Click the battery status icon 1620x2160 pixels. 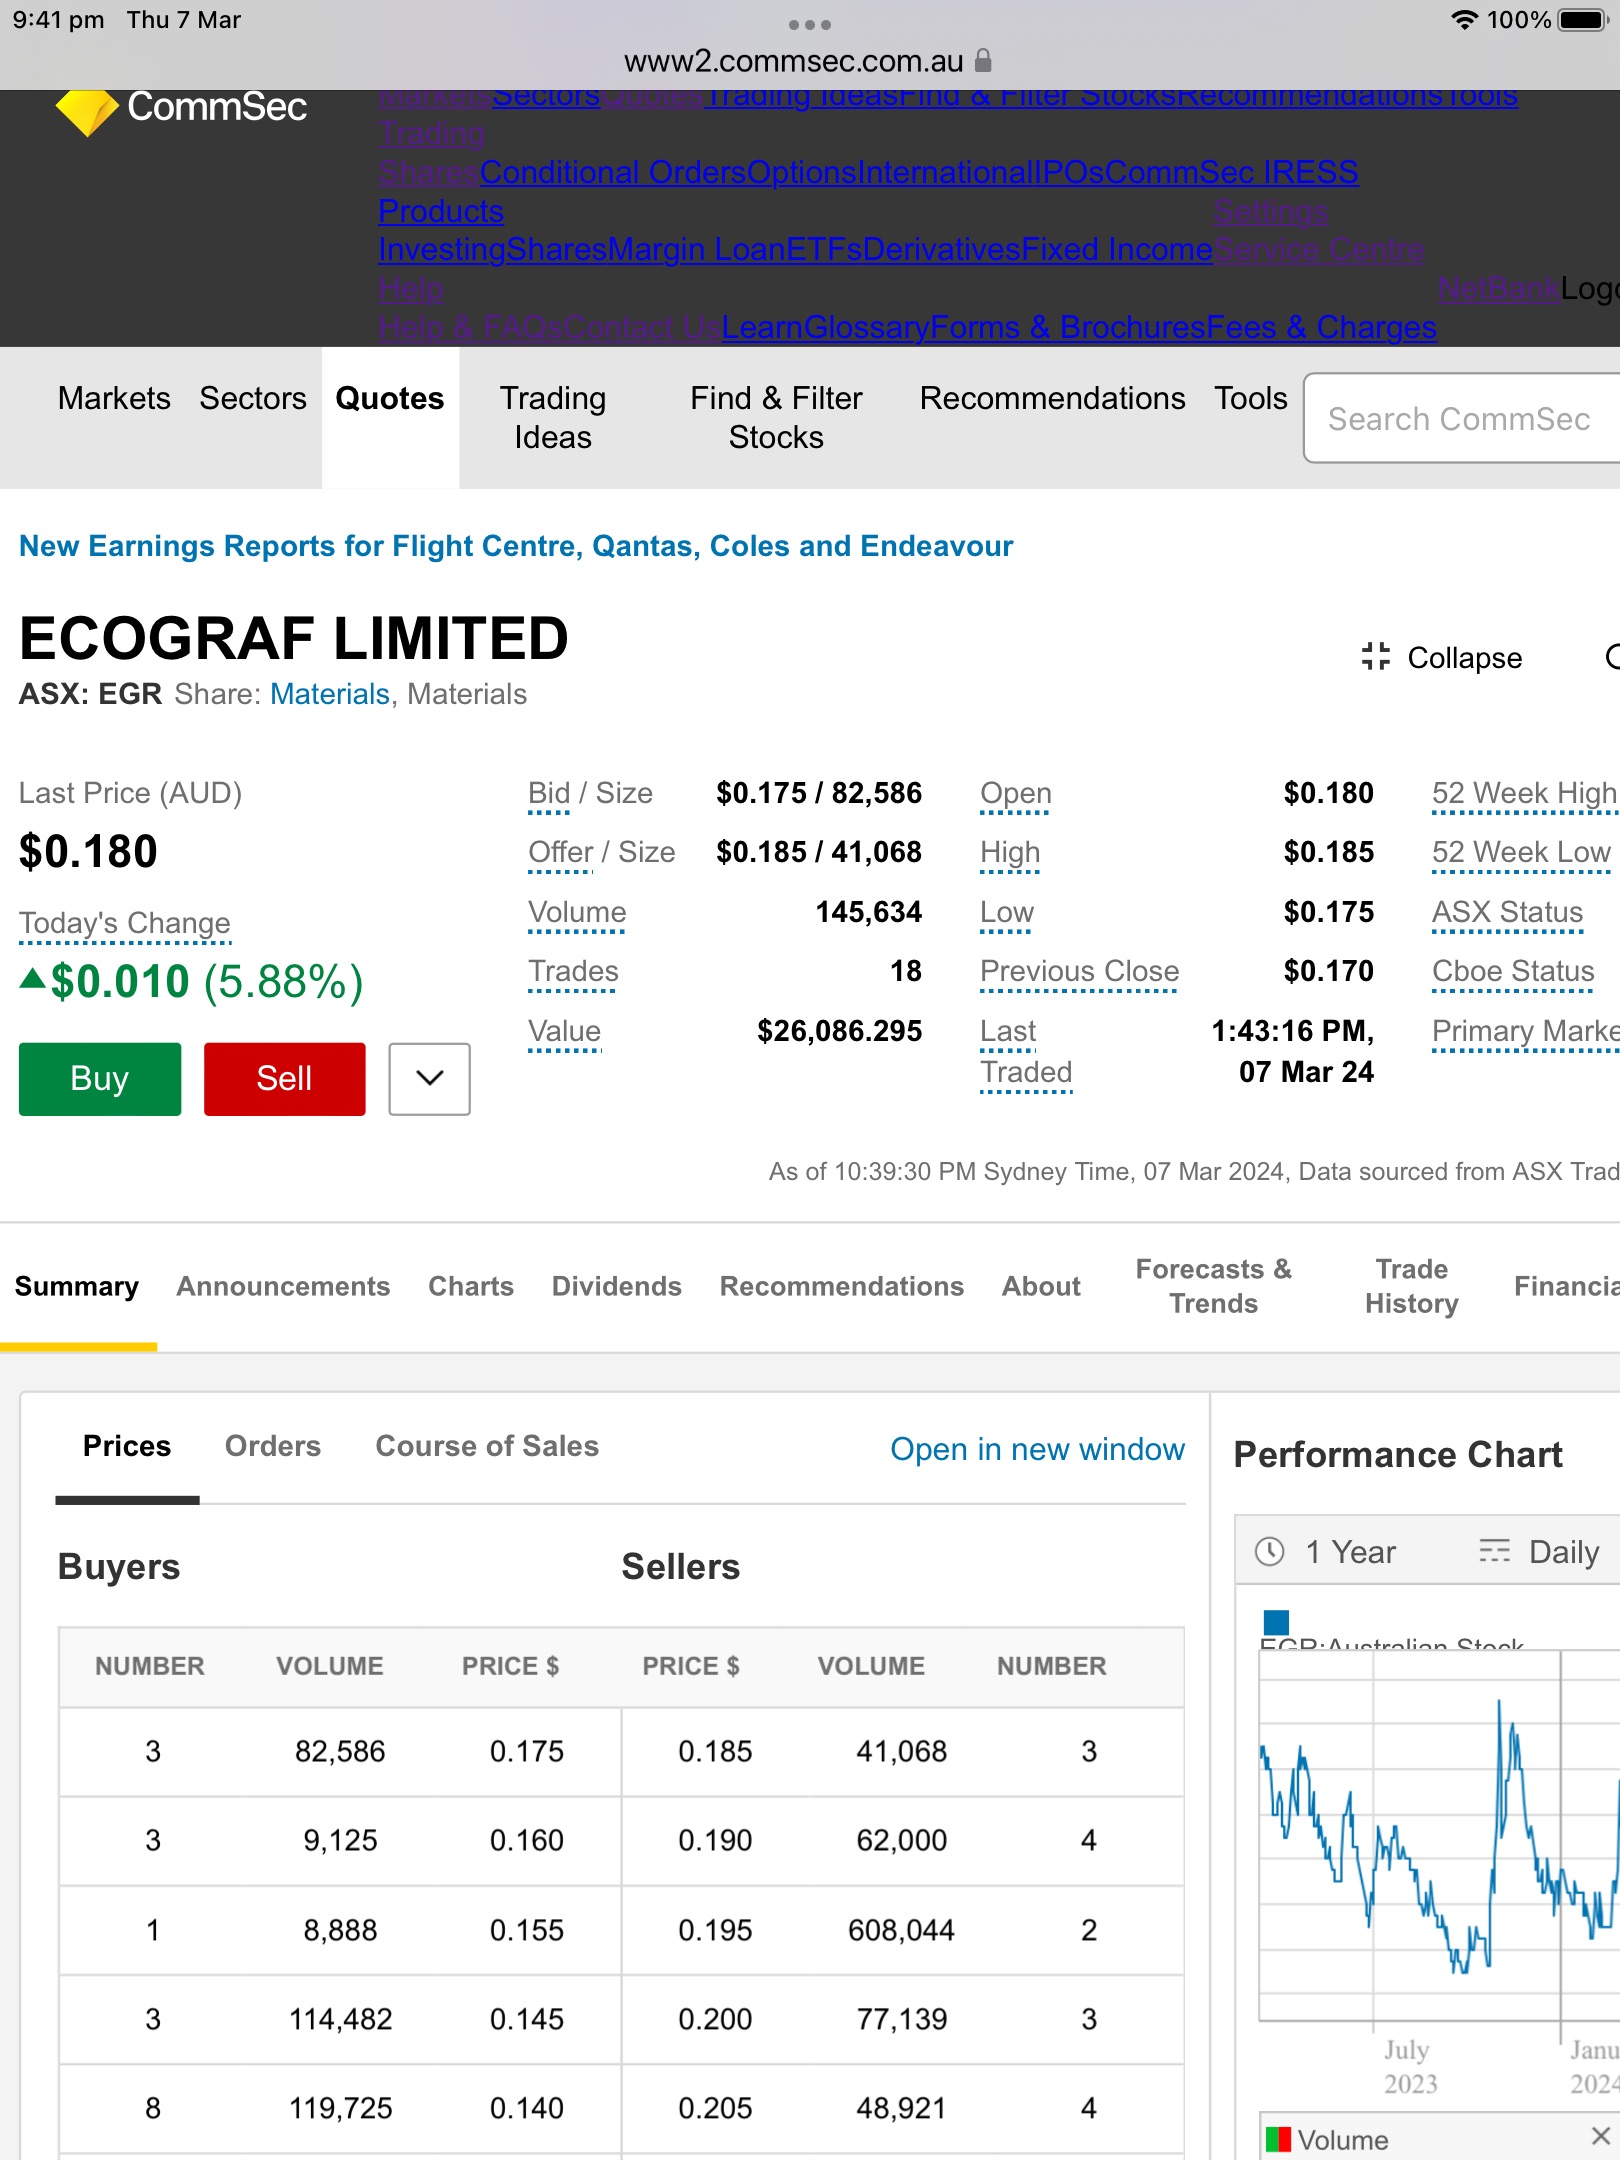coord(1584,20)
